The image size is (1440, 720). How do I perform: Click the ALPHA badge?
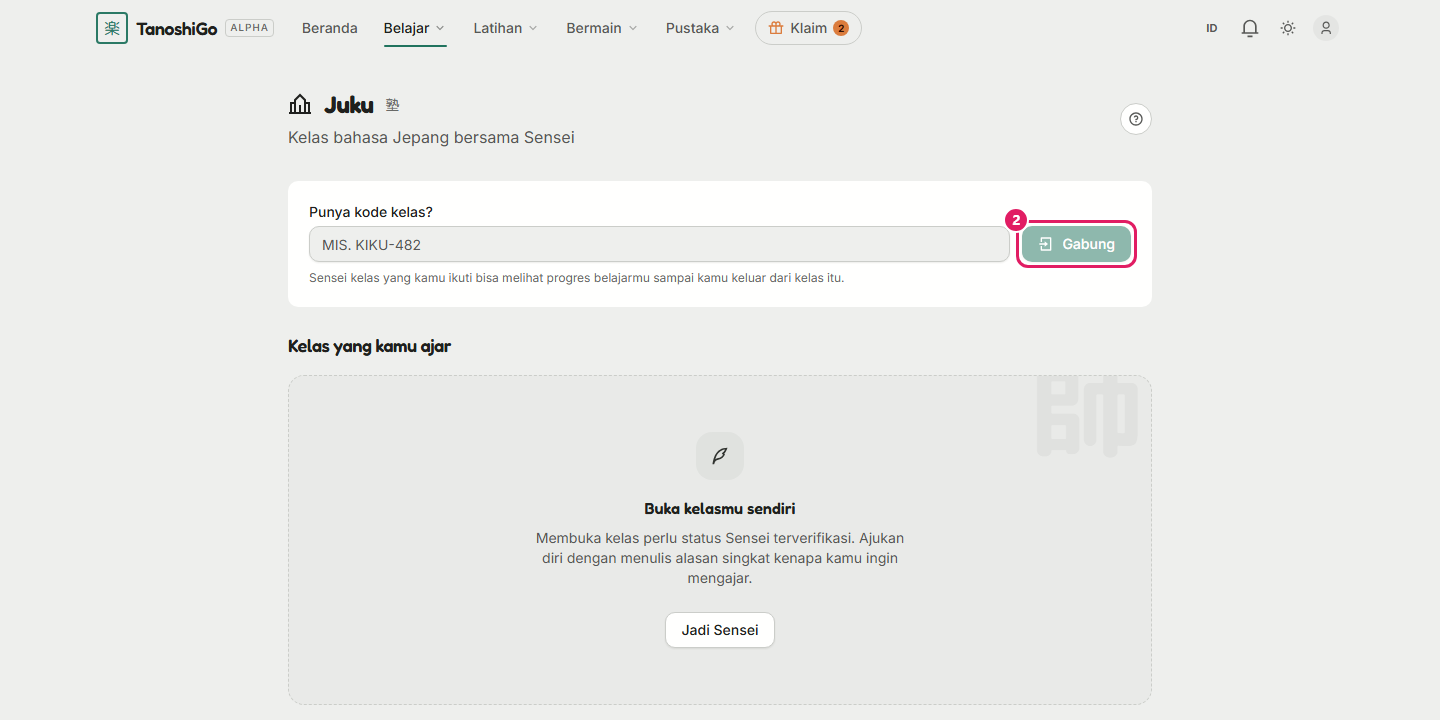(249, 28)
